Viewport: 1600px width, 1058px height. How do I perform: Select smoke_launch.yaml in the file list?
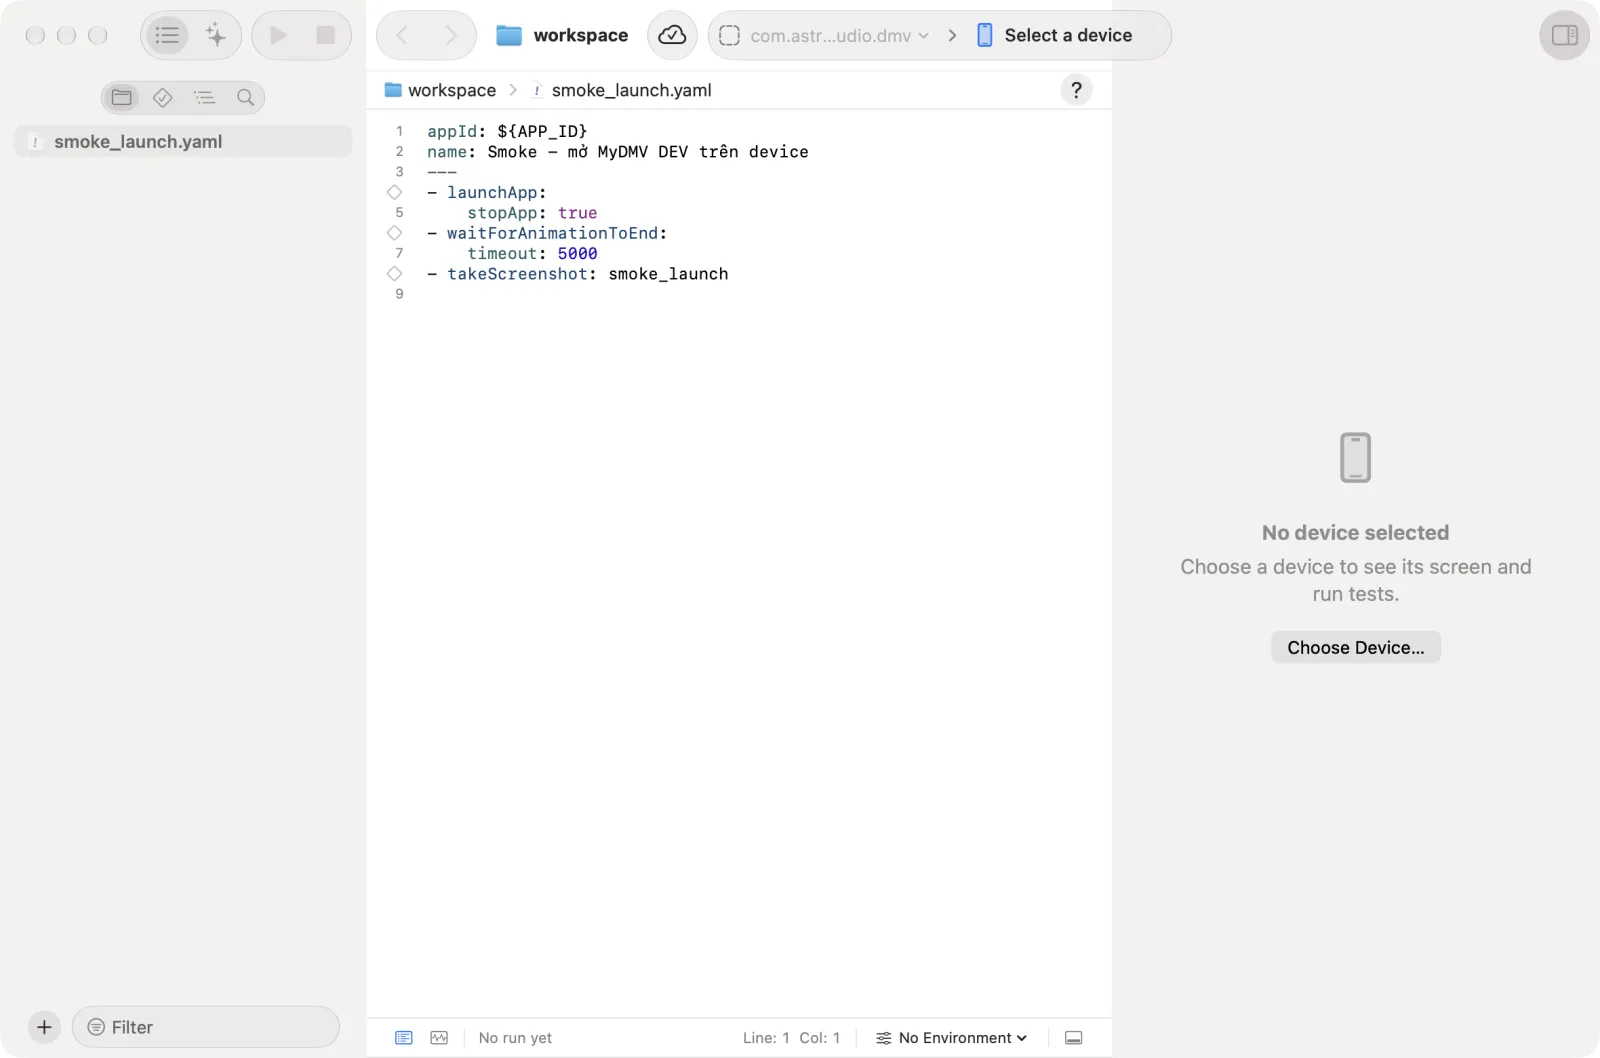pyautogui.click(x=183, y=142)
